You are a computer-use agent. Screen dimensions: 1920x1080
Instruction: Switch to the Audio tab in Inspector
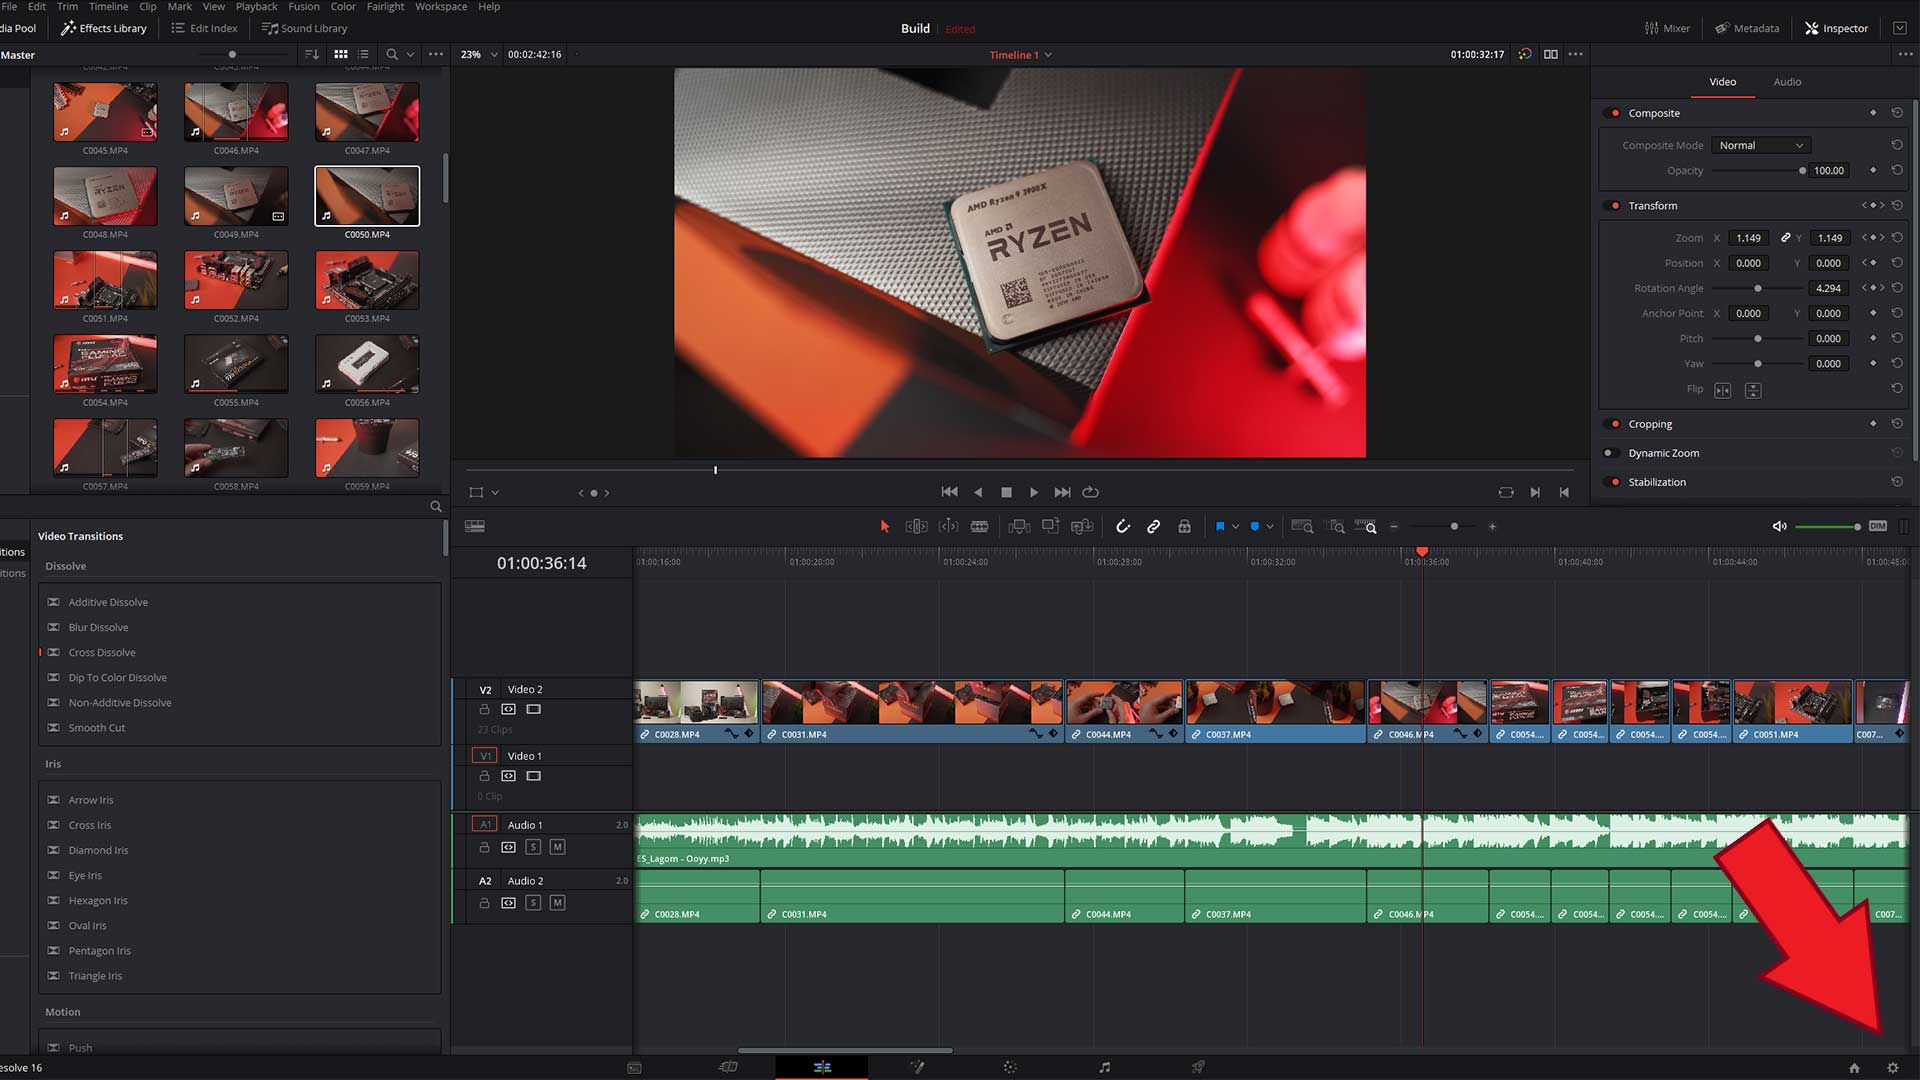tap(1787, 82)
